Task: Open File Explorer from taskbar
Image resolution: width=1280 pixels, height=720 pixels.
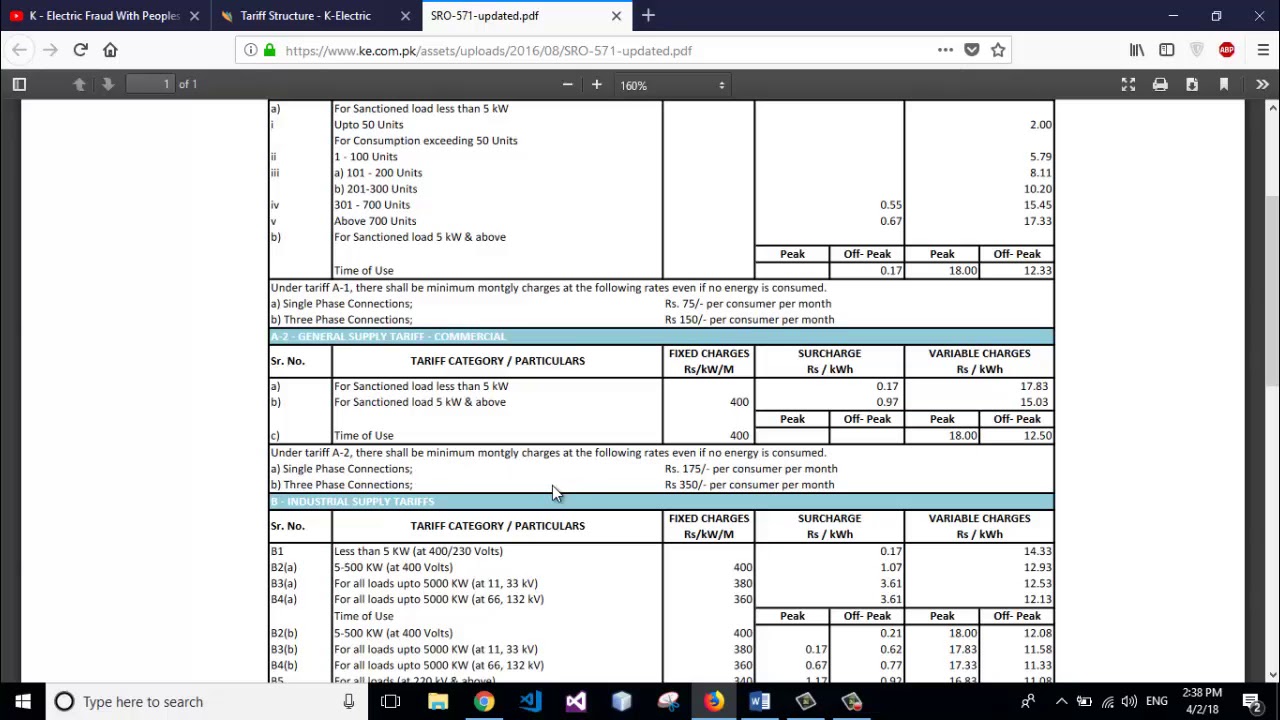Action: pyautogui.click(x=437, y=702)
